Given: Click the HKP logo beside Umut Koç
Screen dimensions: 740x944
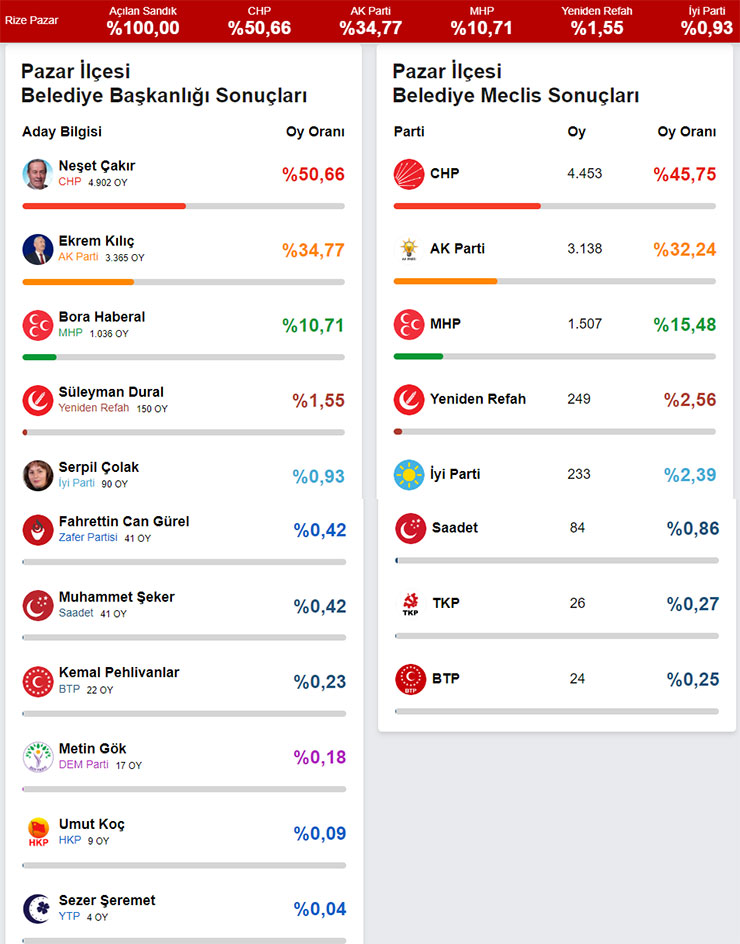Looking at the screenshot, I should (x=38, y=833).
